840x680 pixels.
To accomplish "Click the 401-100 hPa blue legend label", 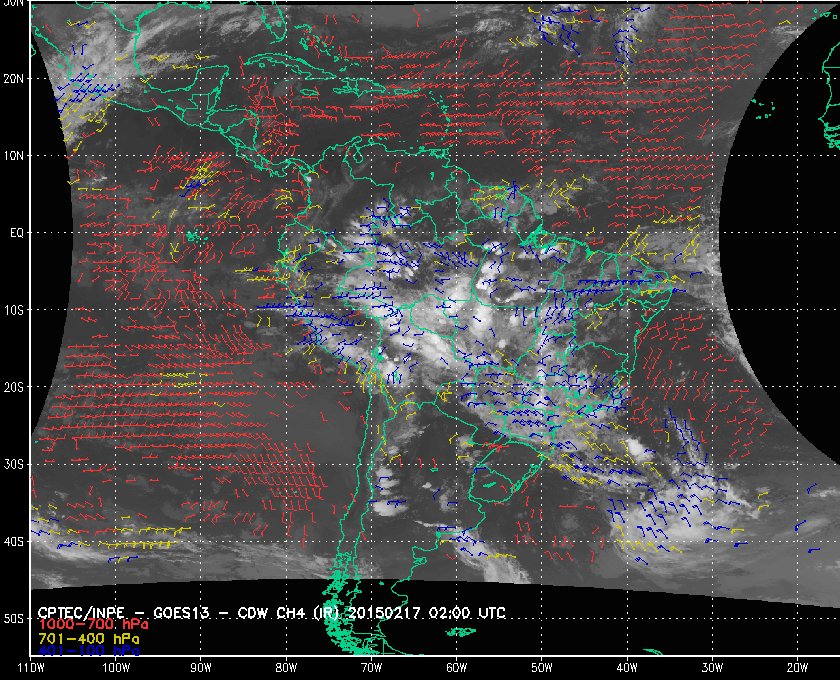I will [x=89, y=651].
